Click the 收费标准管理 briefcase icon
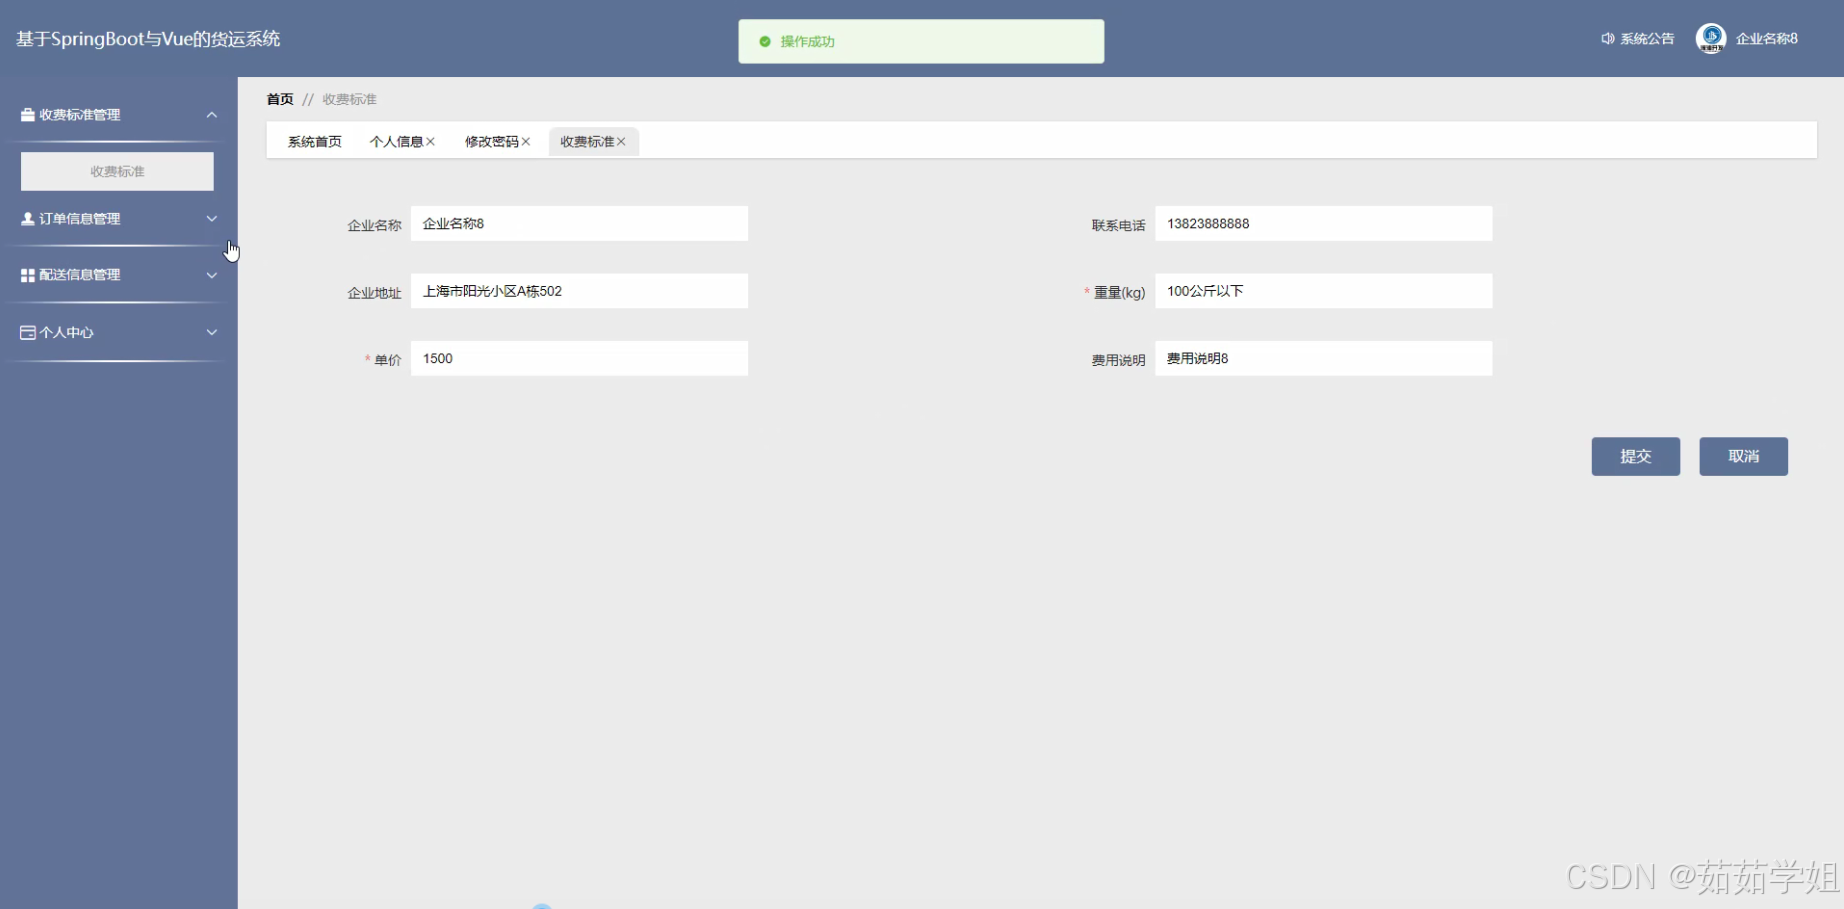Screen dimensions: 1844x909 click(x=28, y=115)
